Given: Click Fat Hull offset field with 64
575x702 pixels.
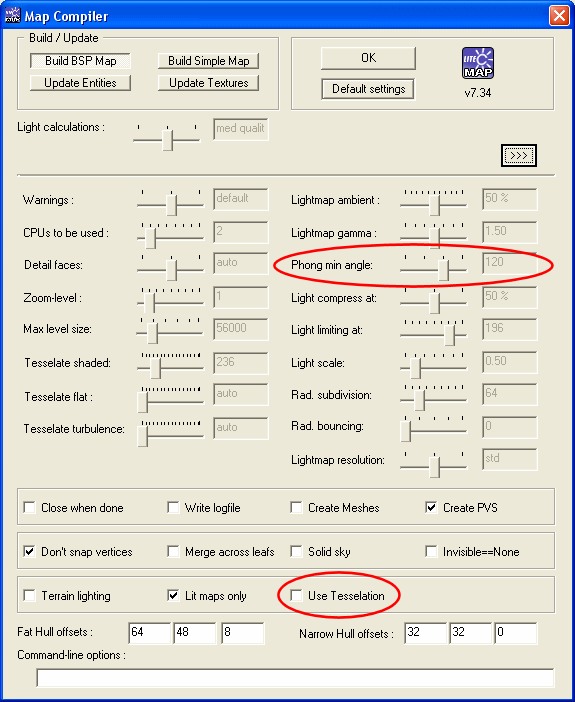Looking at the screenshot, I should click(150, 633).
